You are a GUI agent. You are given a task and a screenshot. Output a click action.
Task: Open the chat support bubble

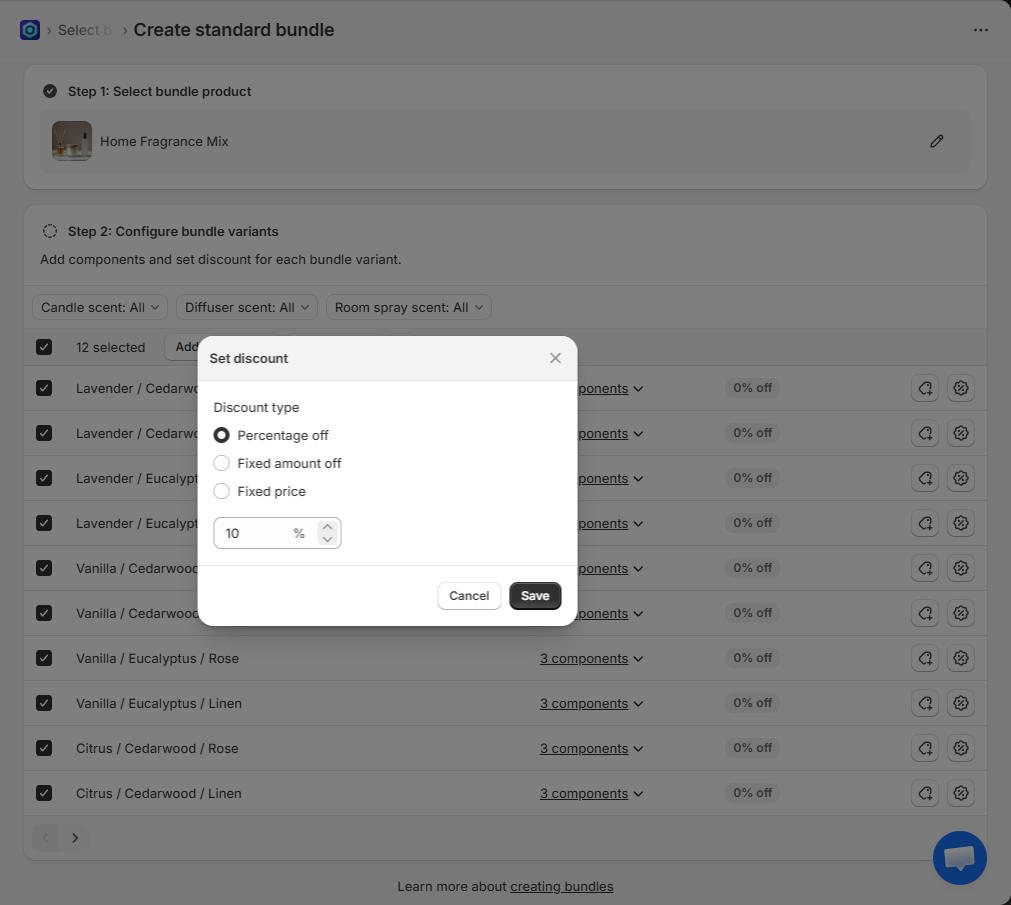(x=959, y=858)
